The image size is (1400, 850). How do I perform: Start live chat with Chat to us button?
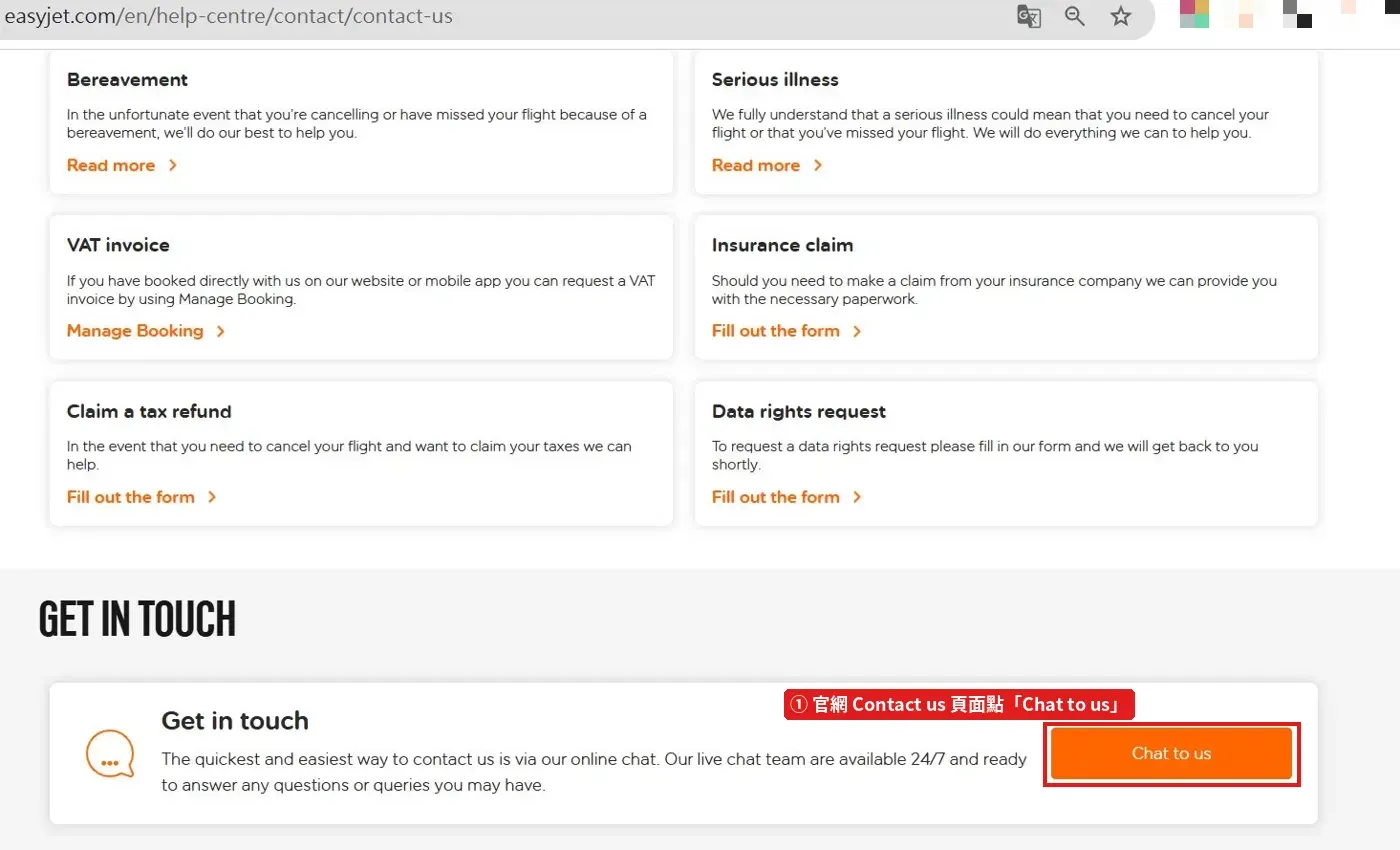click(1171, 753)
